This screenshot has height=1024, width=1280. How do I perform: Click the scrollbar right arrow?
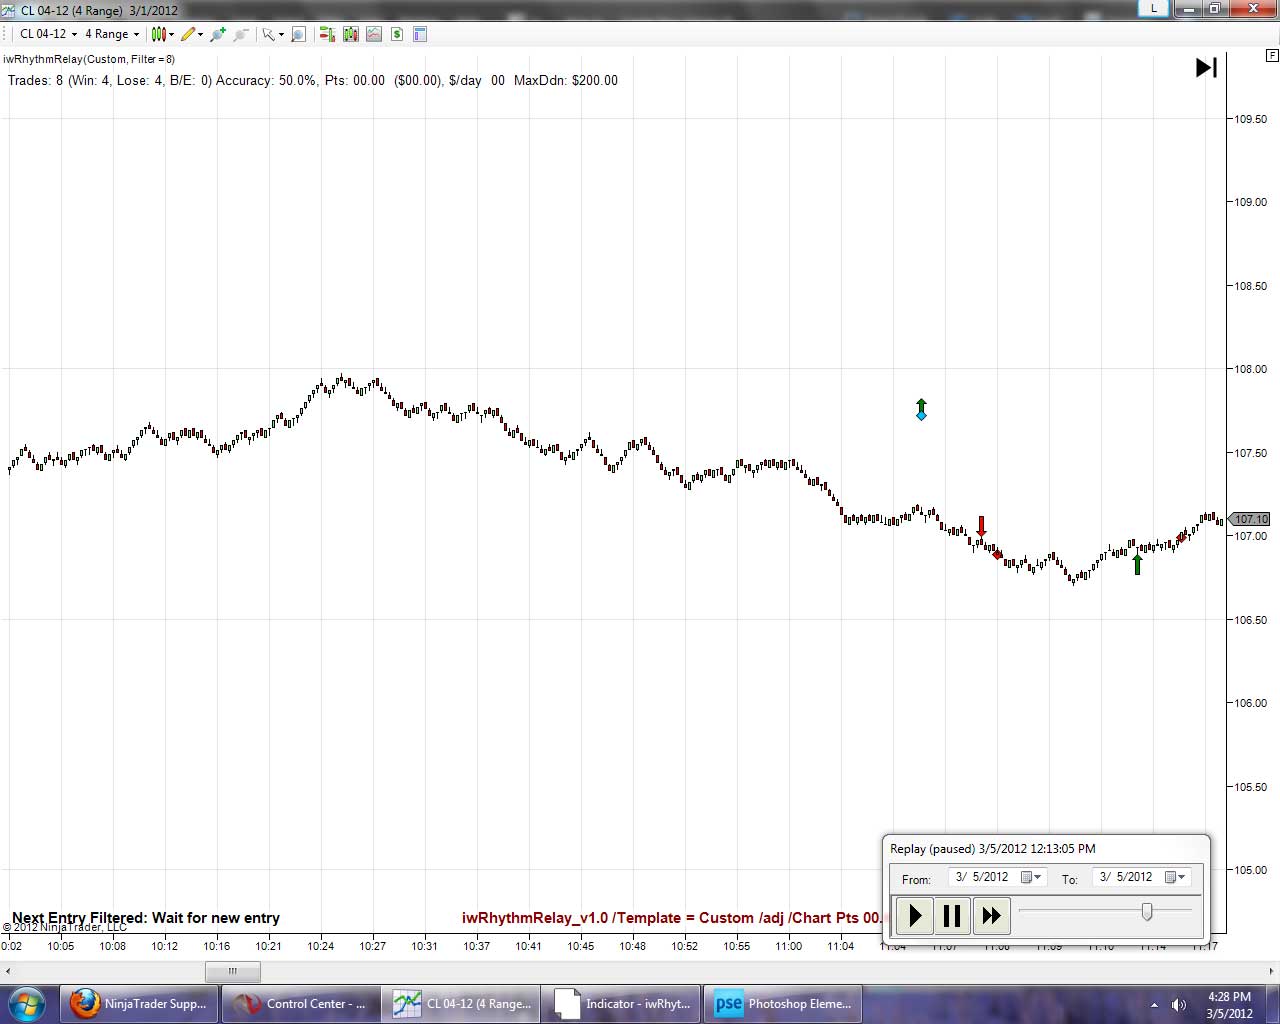point(1270,971)
